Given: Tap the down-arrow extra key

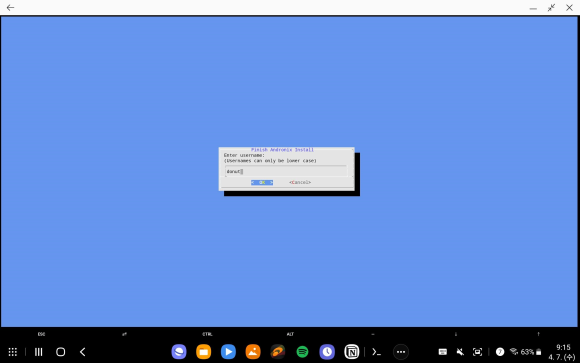Looking at the screenshot, I should coord(456,334).
